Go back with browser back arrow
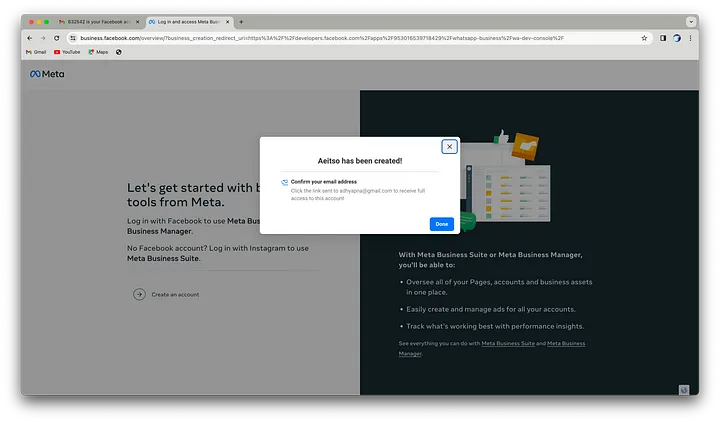Image resolution: width=720 pixels, height=423 pixels. (29, 38)
